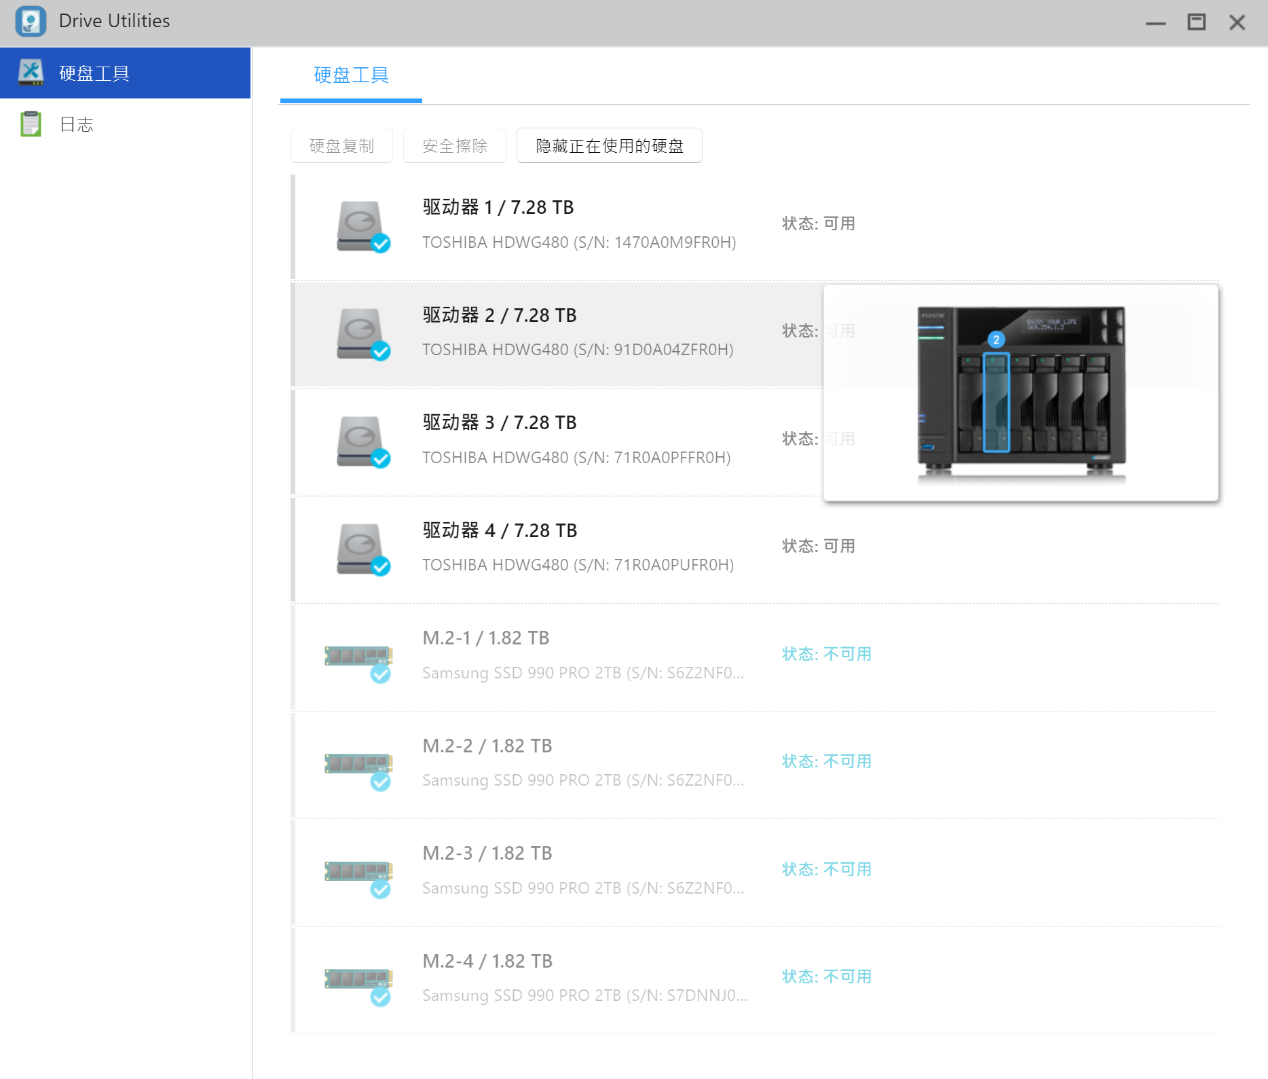Click the Drive 2 hard disk icon
The width and height of the screenshot is (1268, 1079).
[361, 334]
